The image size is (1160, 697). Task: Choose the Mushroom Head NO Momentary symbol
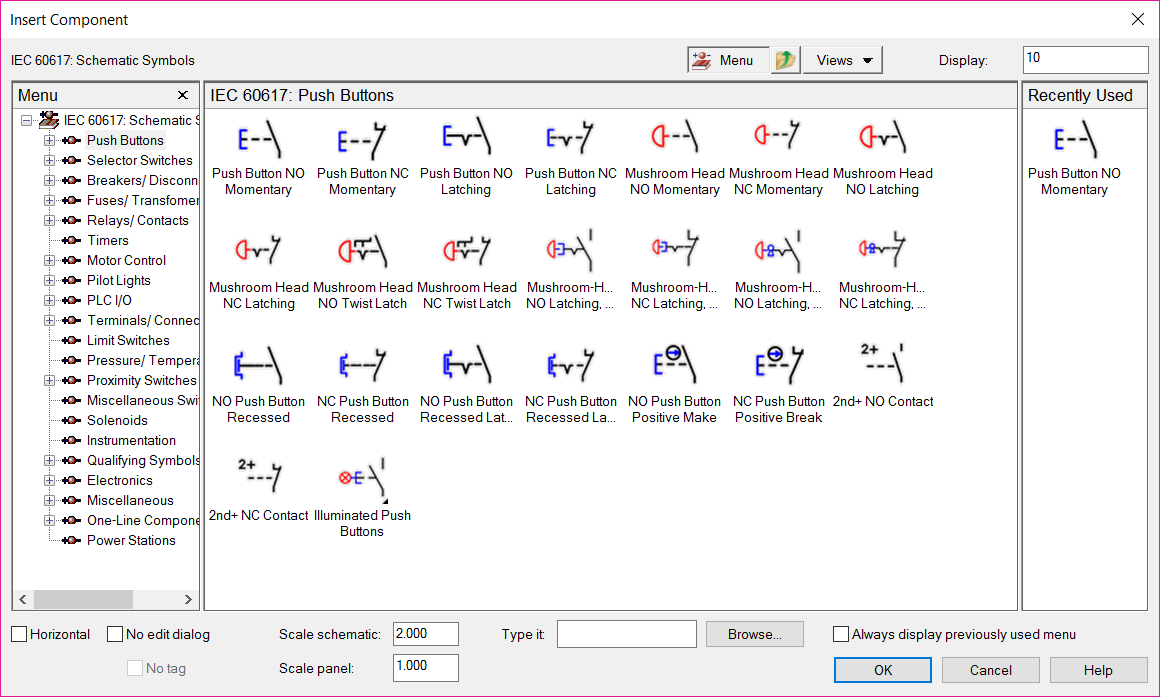[x=674, y=140]
